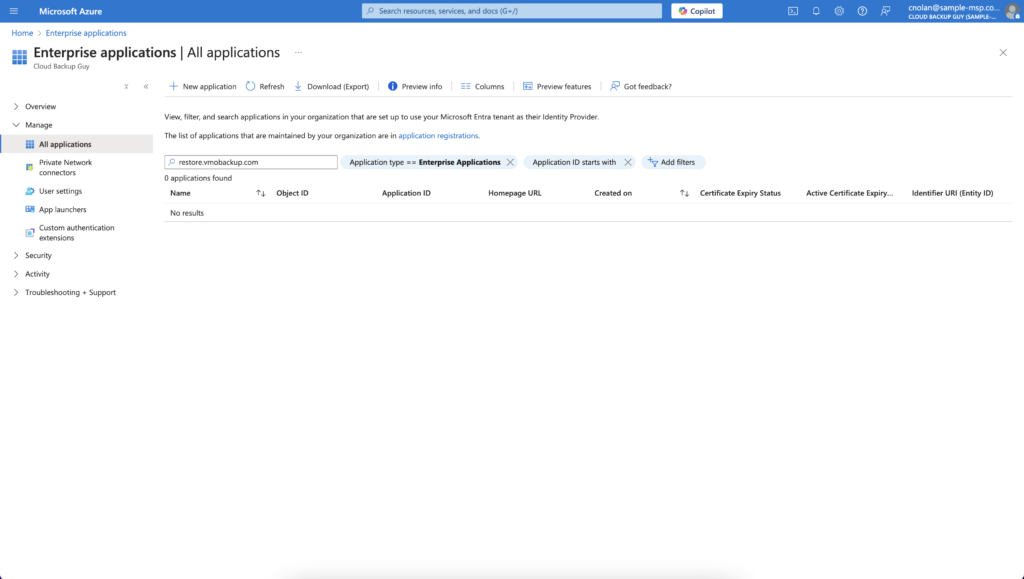This screenshot has height=579, width=1024.
Task: Open the Columns chooser
Action: (x=482, y=86)
